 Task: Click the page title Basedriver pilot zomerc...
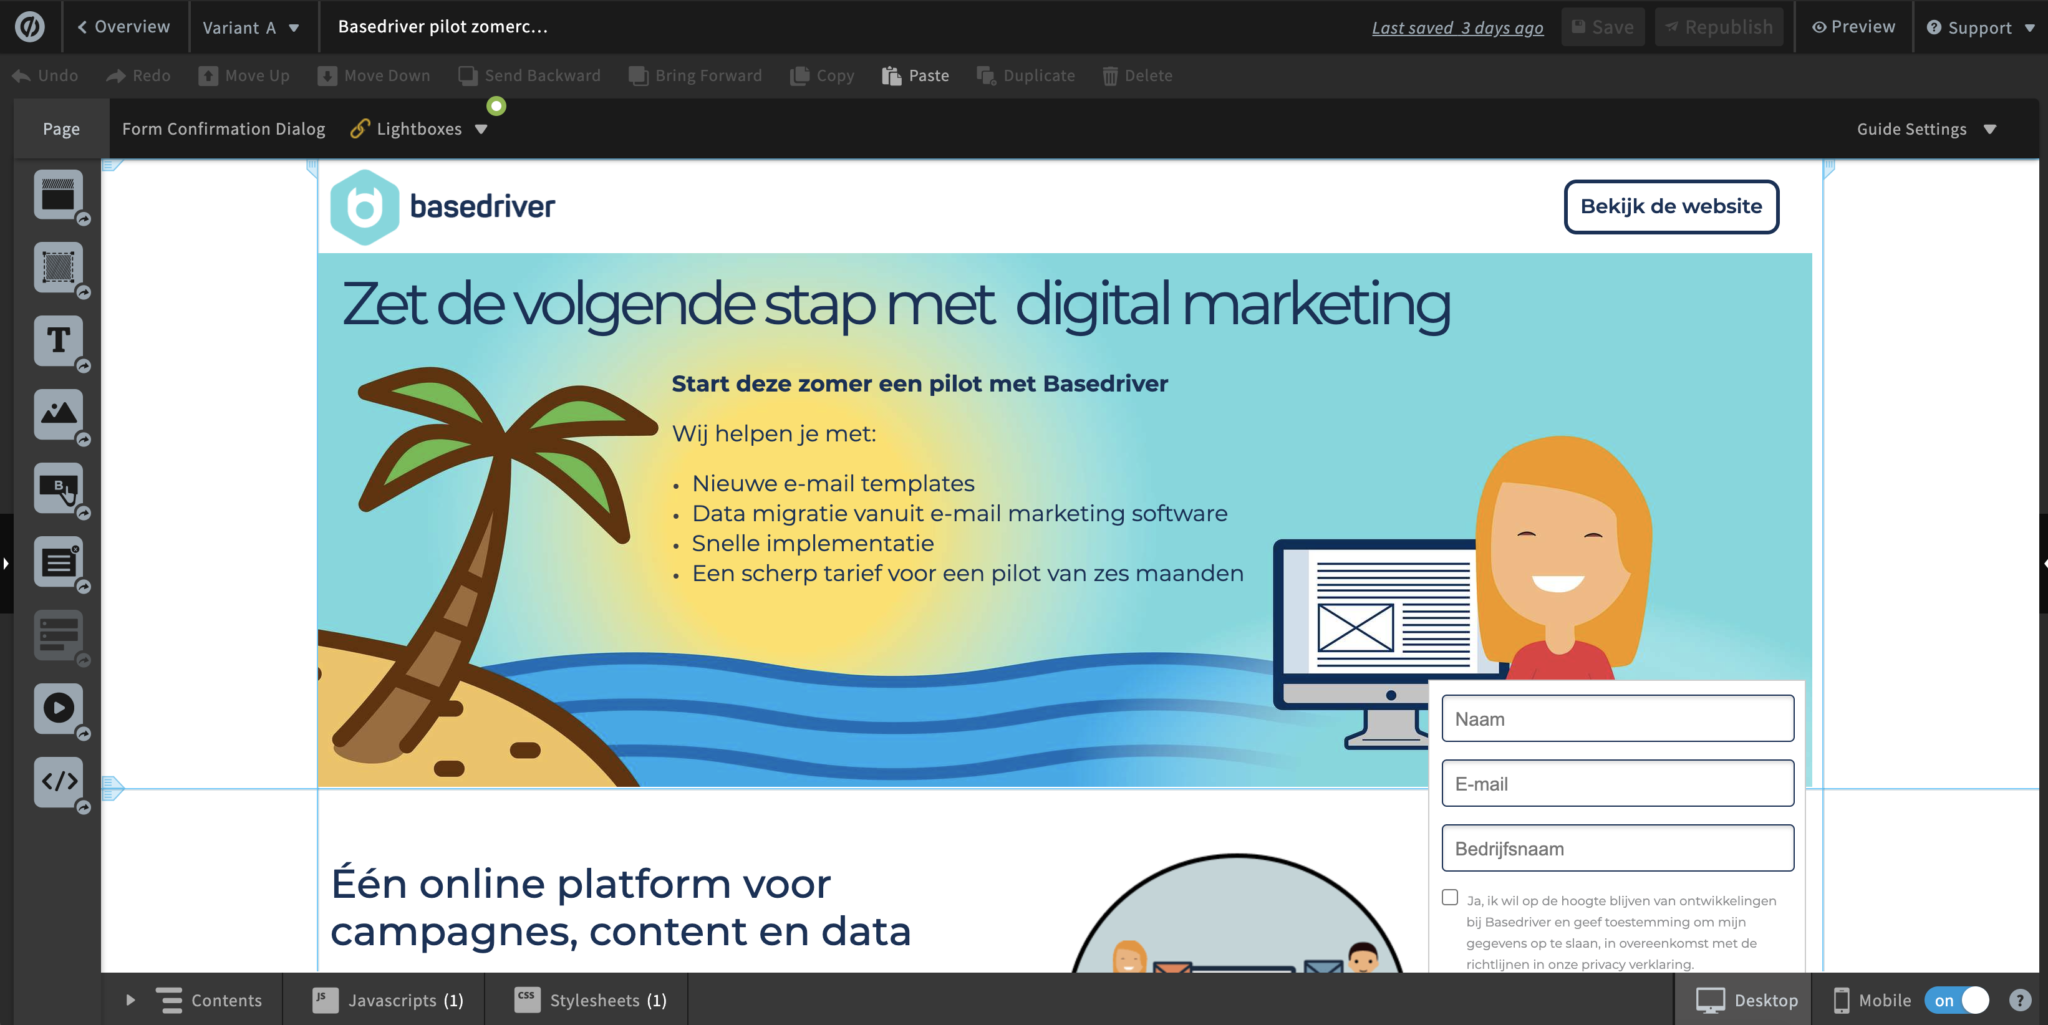point(443,27)
